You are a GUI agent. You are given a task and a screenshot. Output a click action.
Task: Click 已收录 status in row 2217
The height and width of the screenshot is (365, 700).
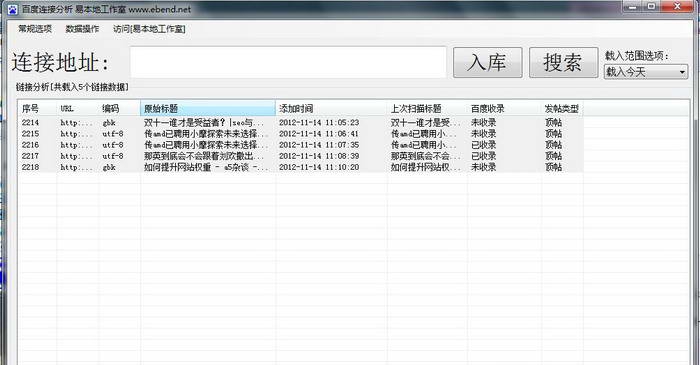483,156
